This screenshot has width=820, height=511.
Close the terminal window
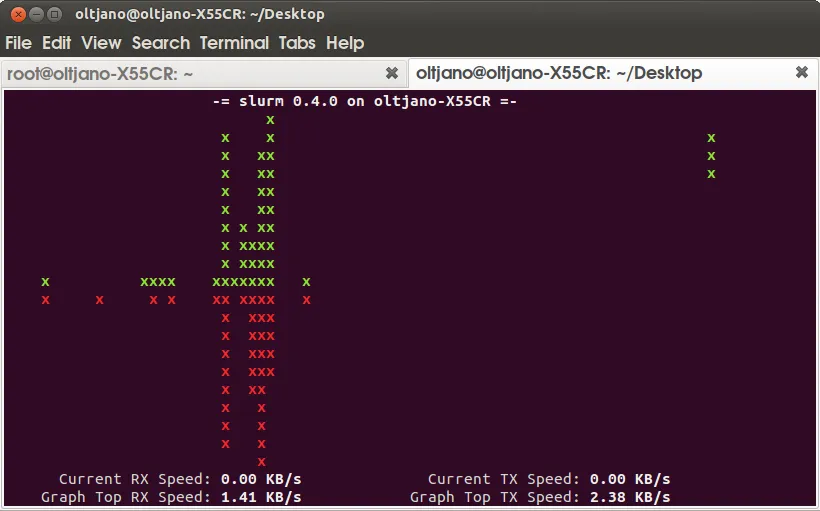coord(18,14)
